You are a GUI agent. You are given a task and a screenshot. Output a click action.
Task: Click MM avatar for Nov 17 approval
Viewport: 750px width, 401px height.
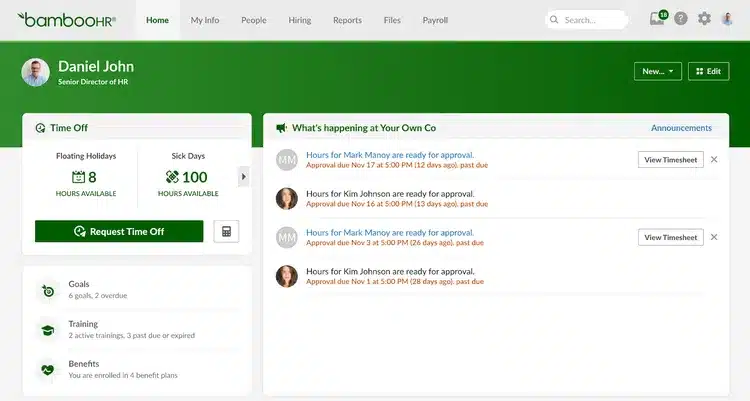[x=287, y=160]
